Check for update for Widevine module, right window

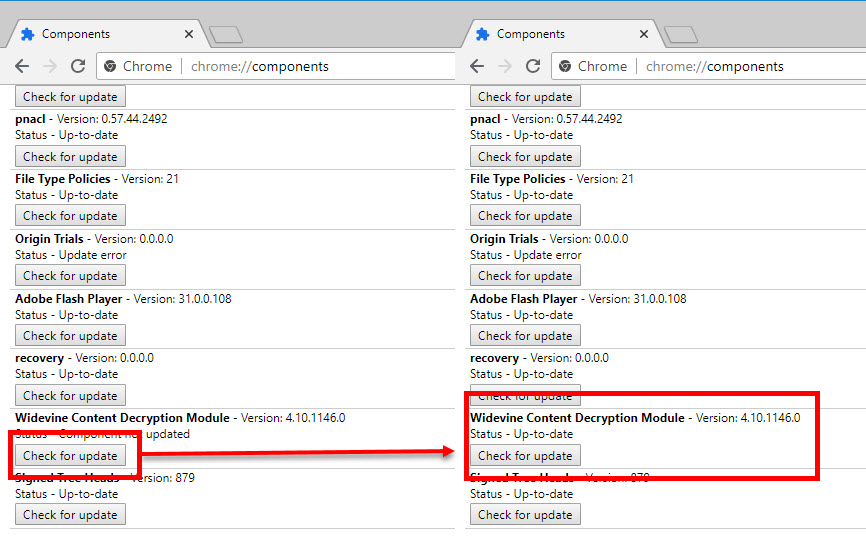[x=525, y=456]
